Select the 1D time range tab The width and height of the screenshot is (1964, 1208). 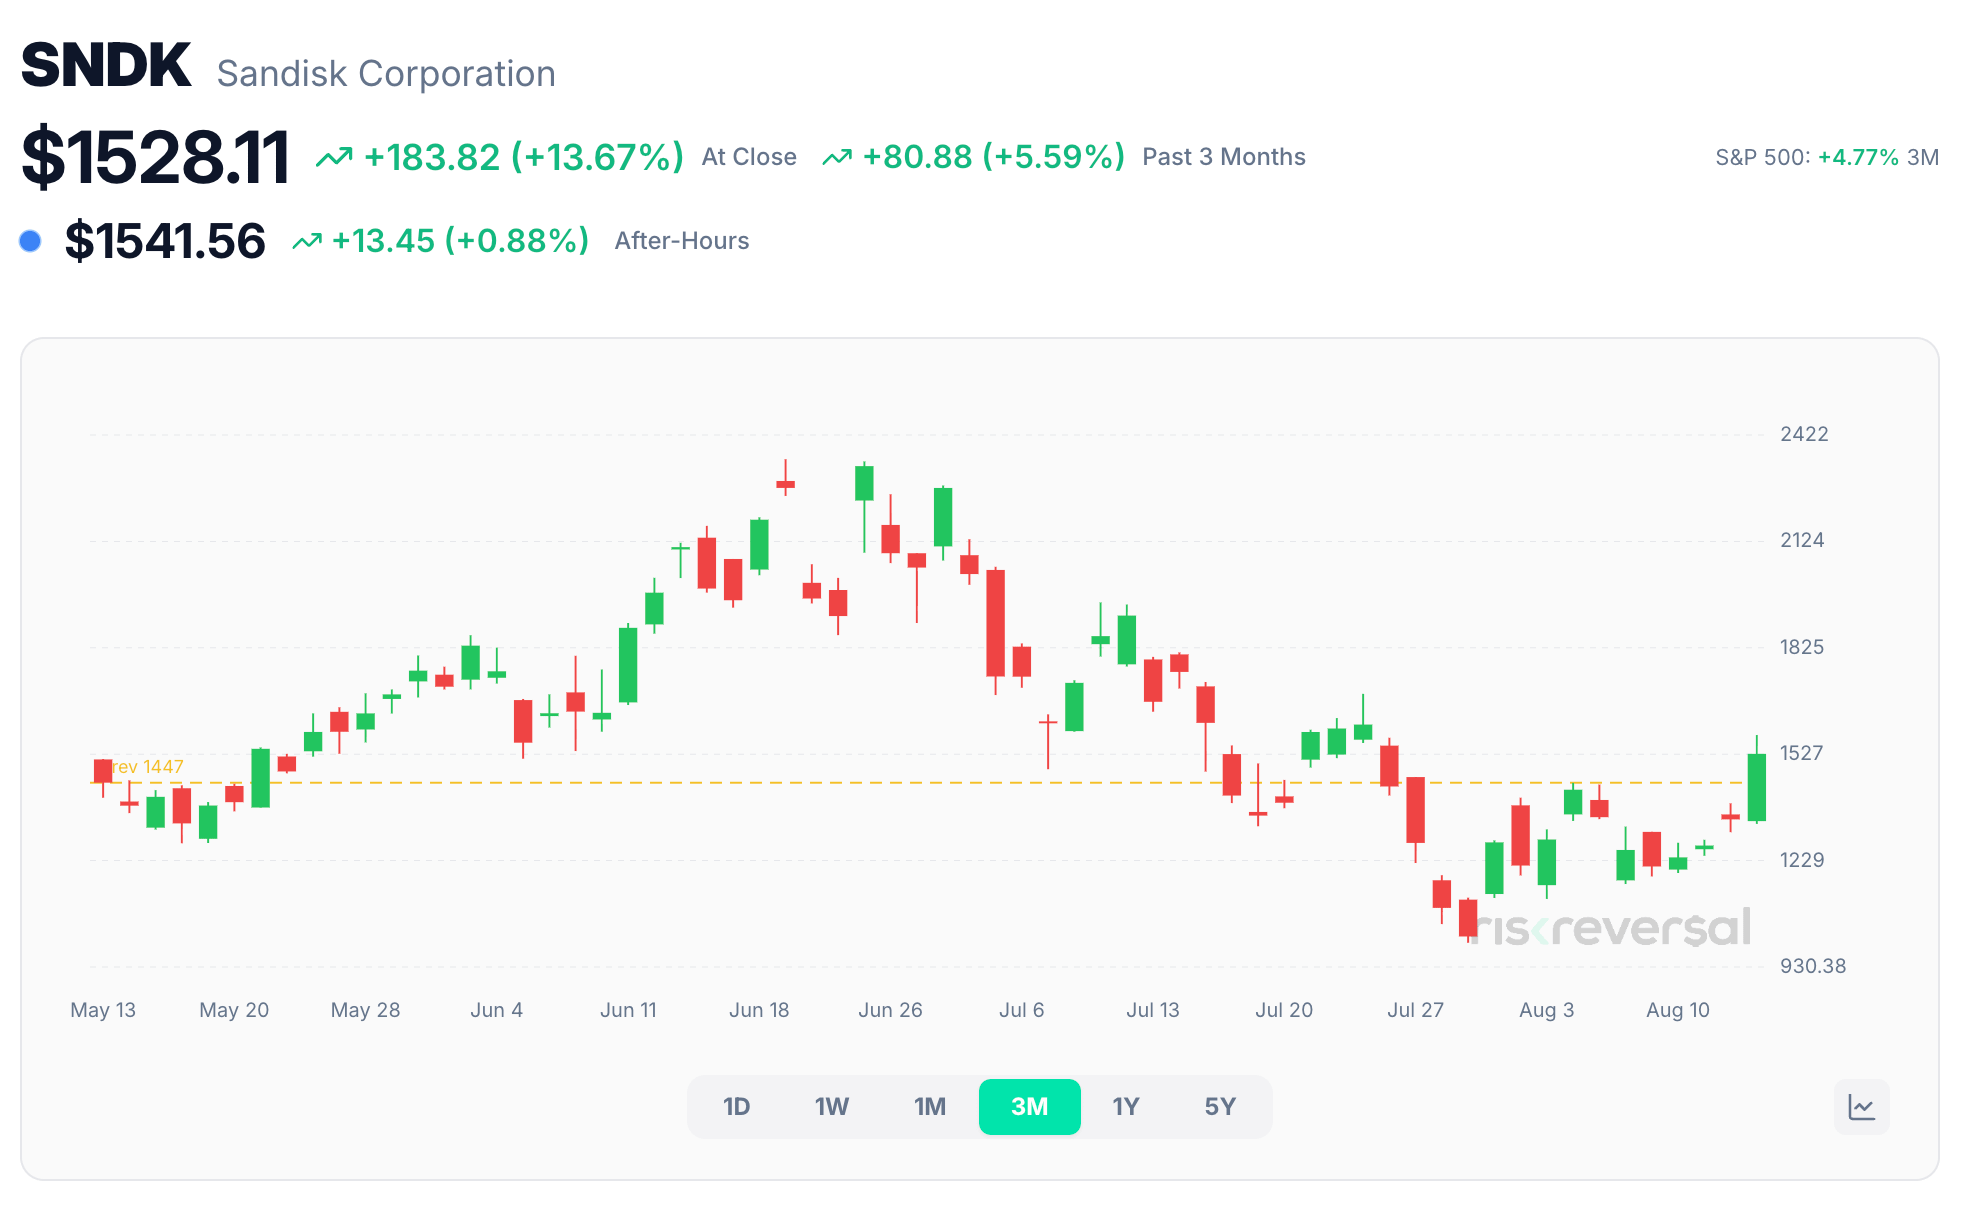tap(736, 1107)
